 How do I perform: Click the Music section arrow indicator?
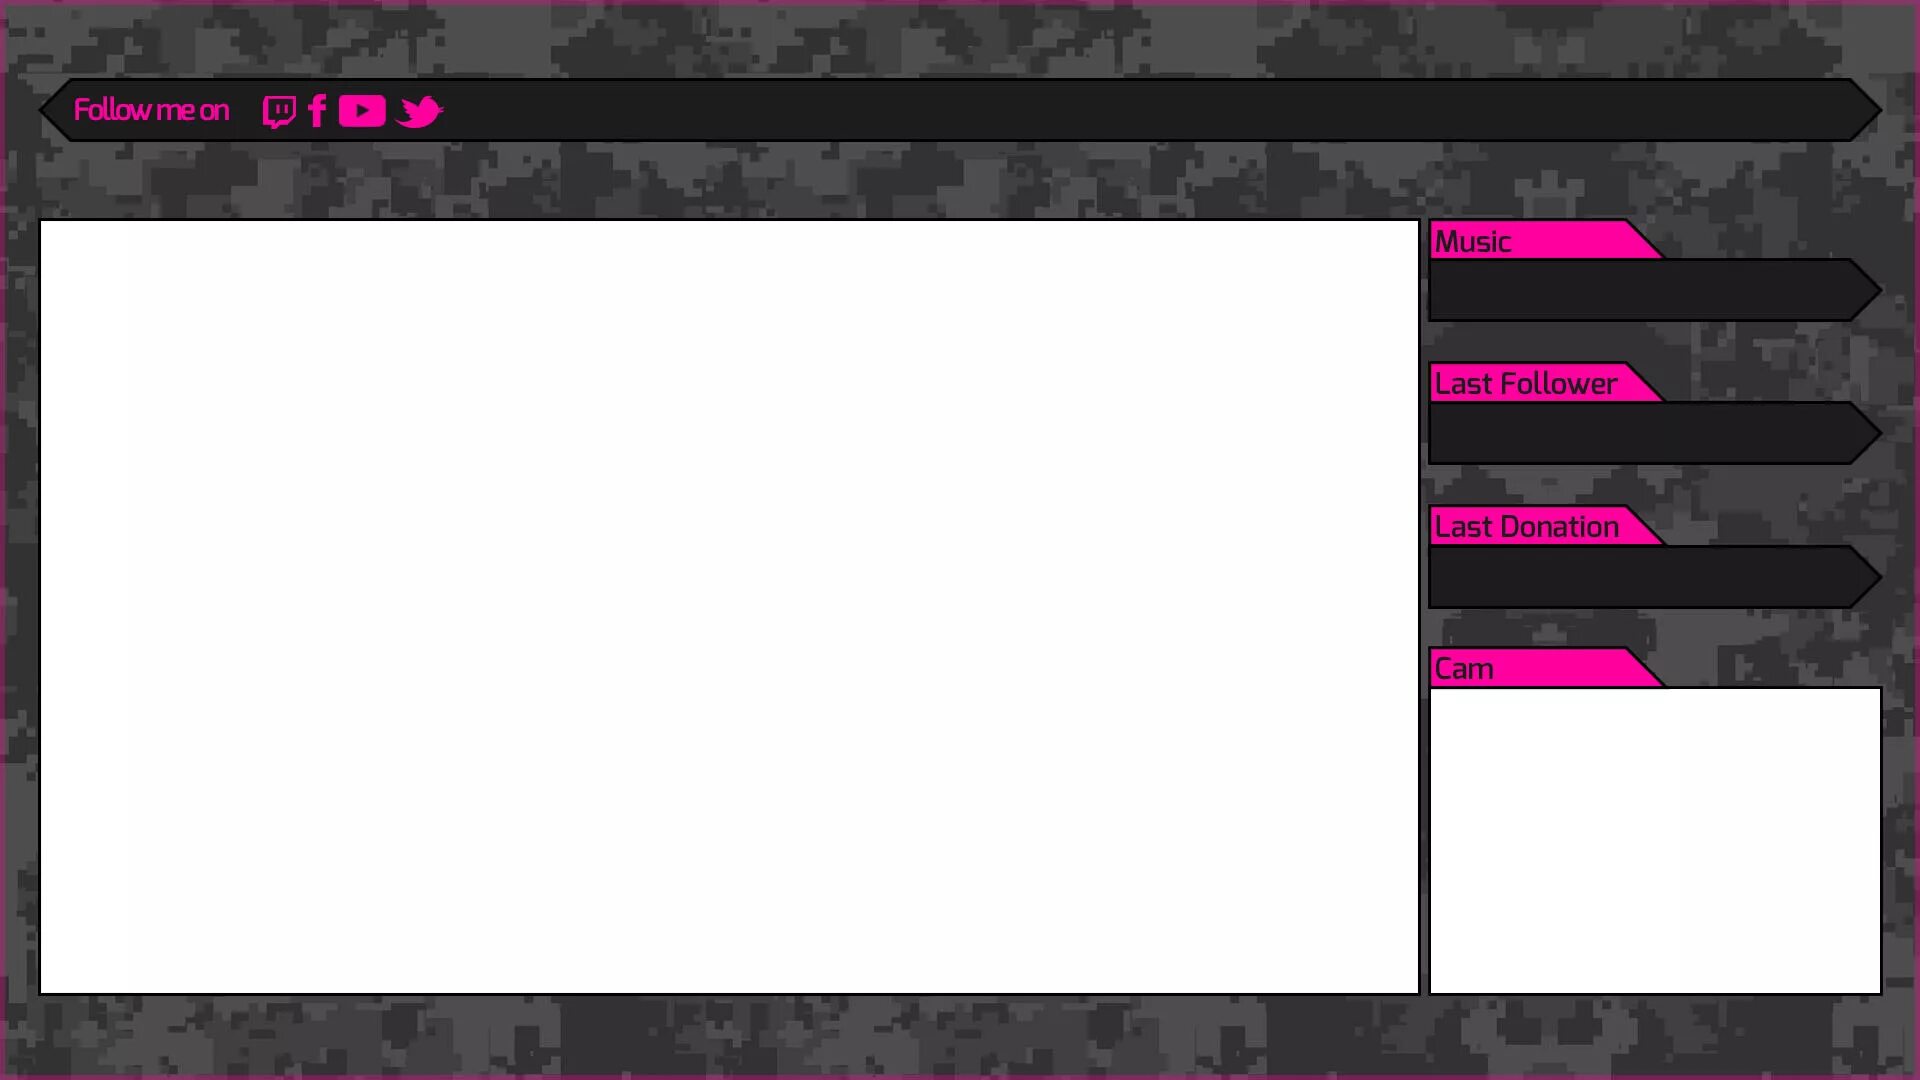[1870, 290]
